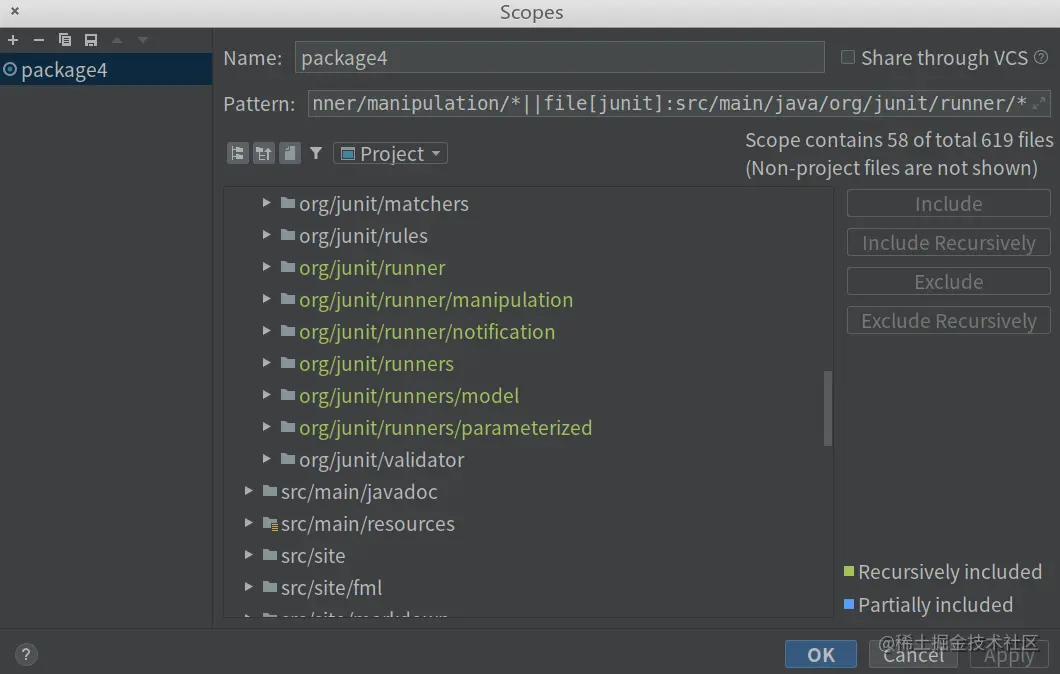This screenshot has width=1060, height=674.
Task: Click the filter funnel icon
Action: [316, 153]
